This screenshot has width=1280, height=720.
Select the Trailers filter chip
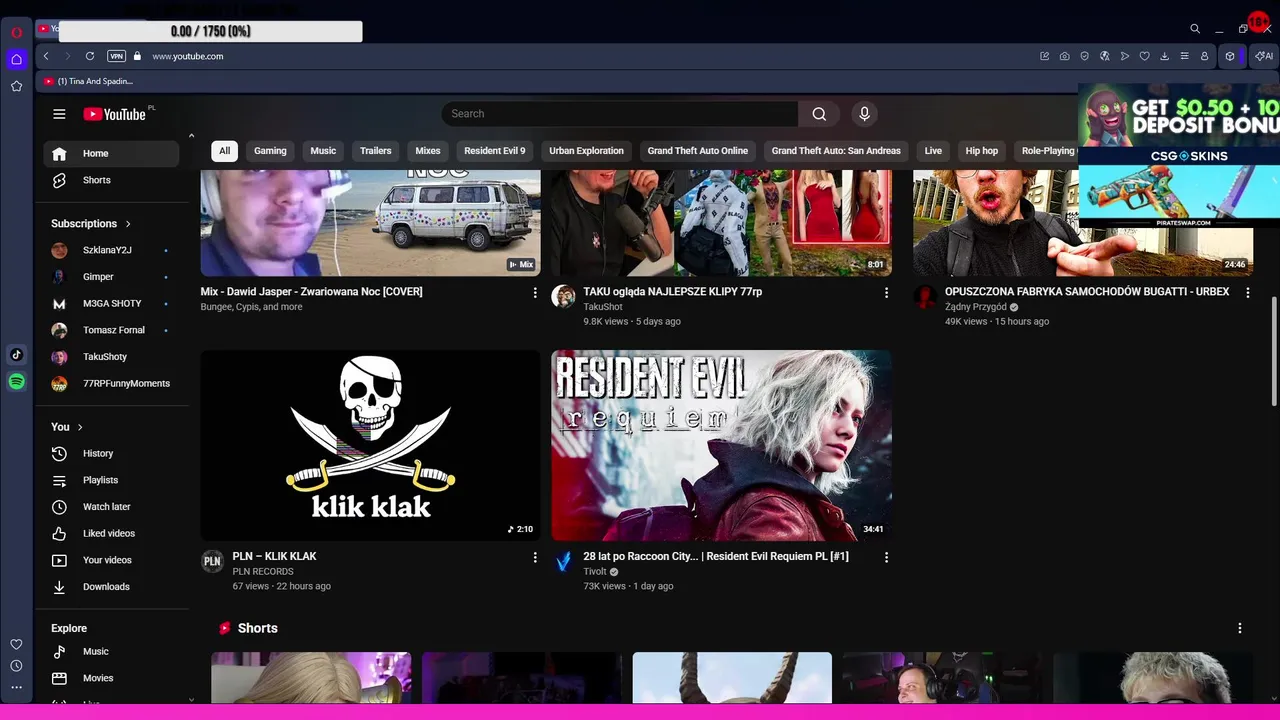coord(376,151)
